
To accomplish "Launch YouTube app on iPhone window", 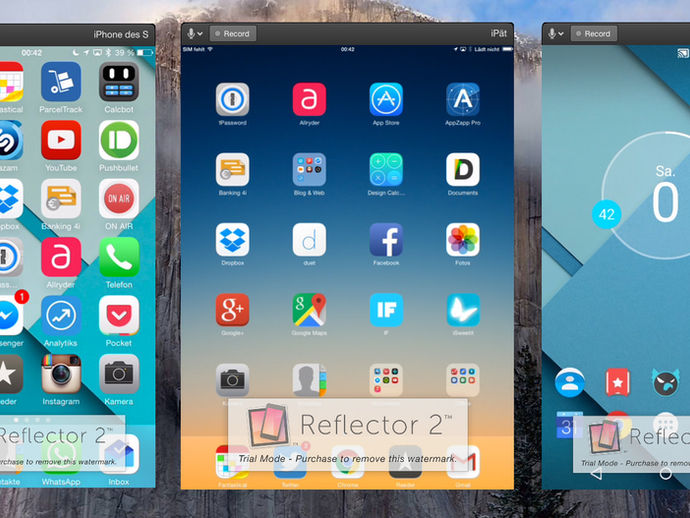I will tap(61, 140).
